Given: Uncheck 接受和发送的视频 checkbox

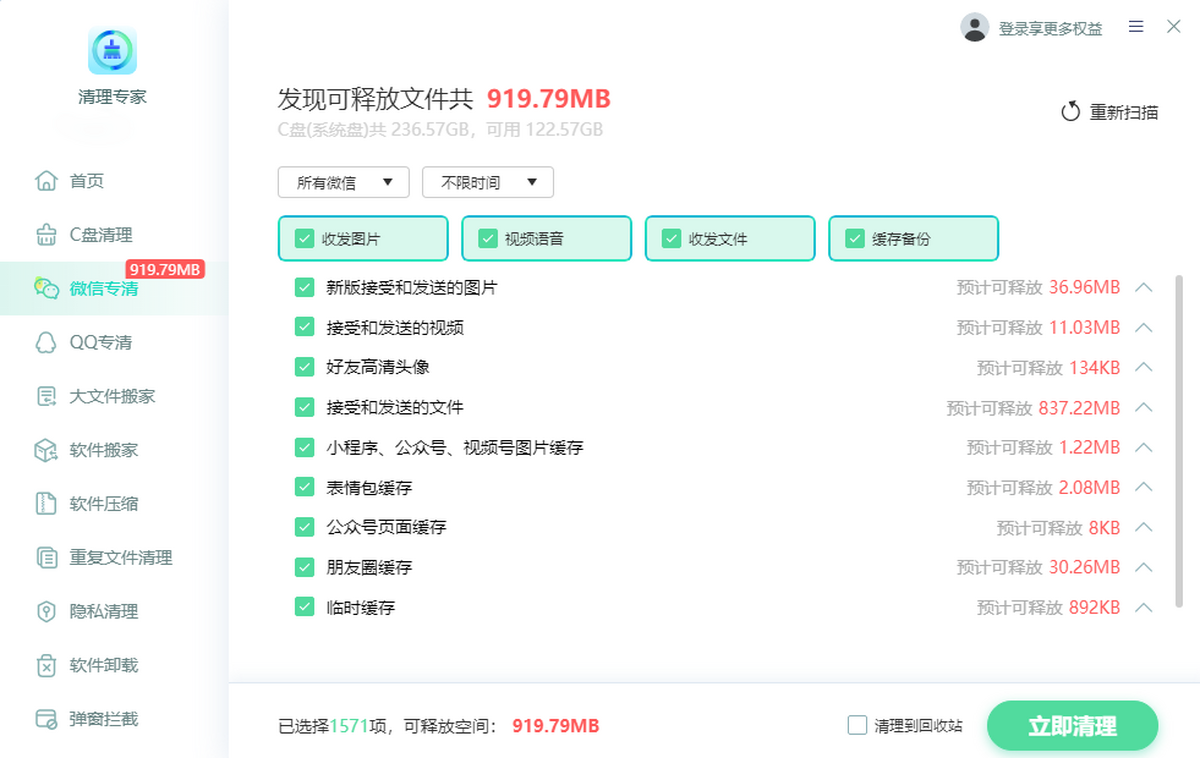Looking at the screenshot, I should coord(305,327).
